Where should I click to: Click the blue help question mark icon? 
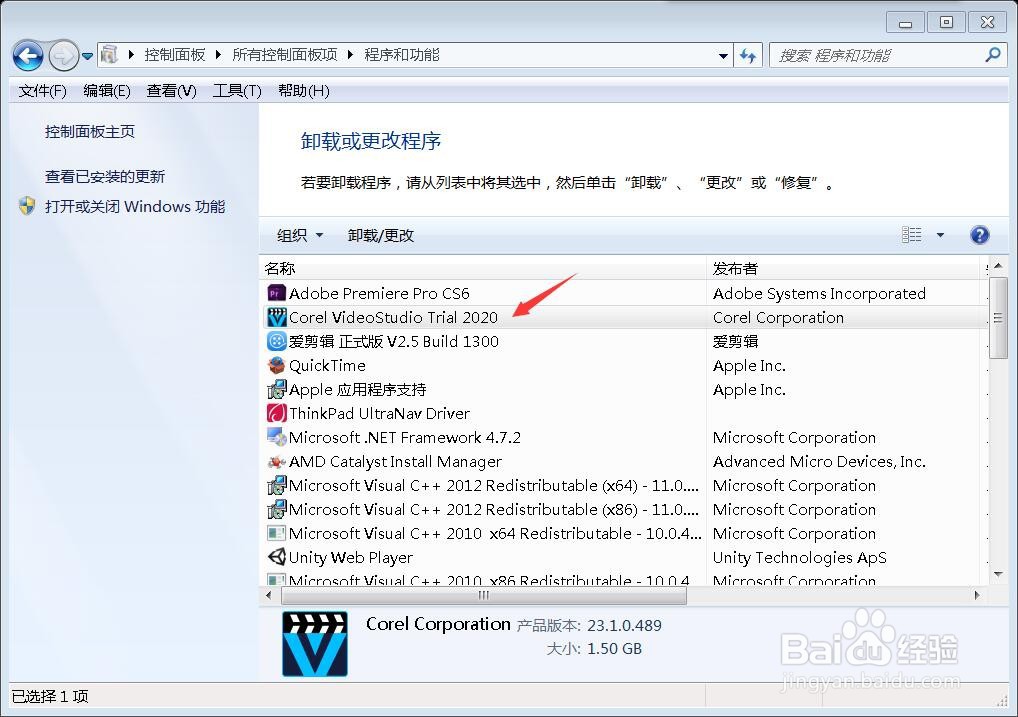click(x=979, y=234)
